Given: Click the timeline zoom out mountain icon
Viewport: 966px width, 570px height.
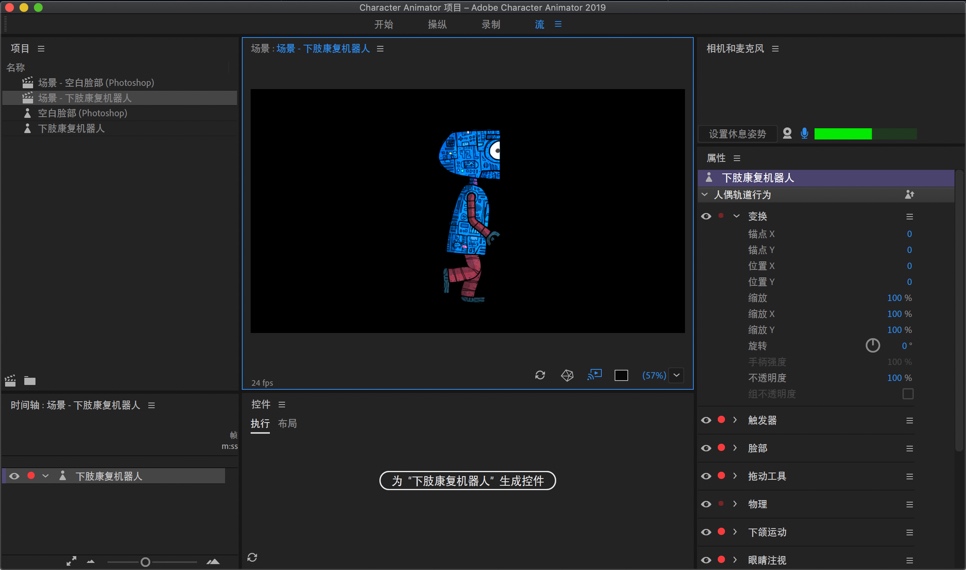Looking at the screenshot, I should pos(91,561).
